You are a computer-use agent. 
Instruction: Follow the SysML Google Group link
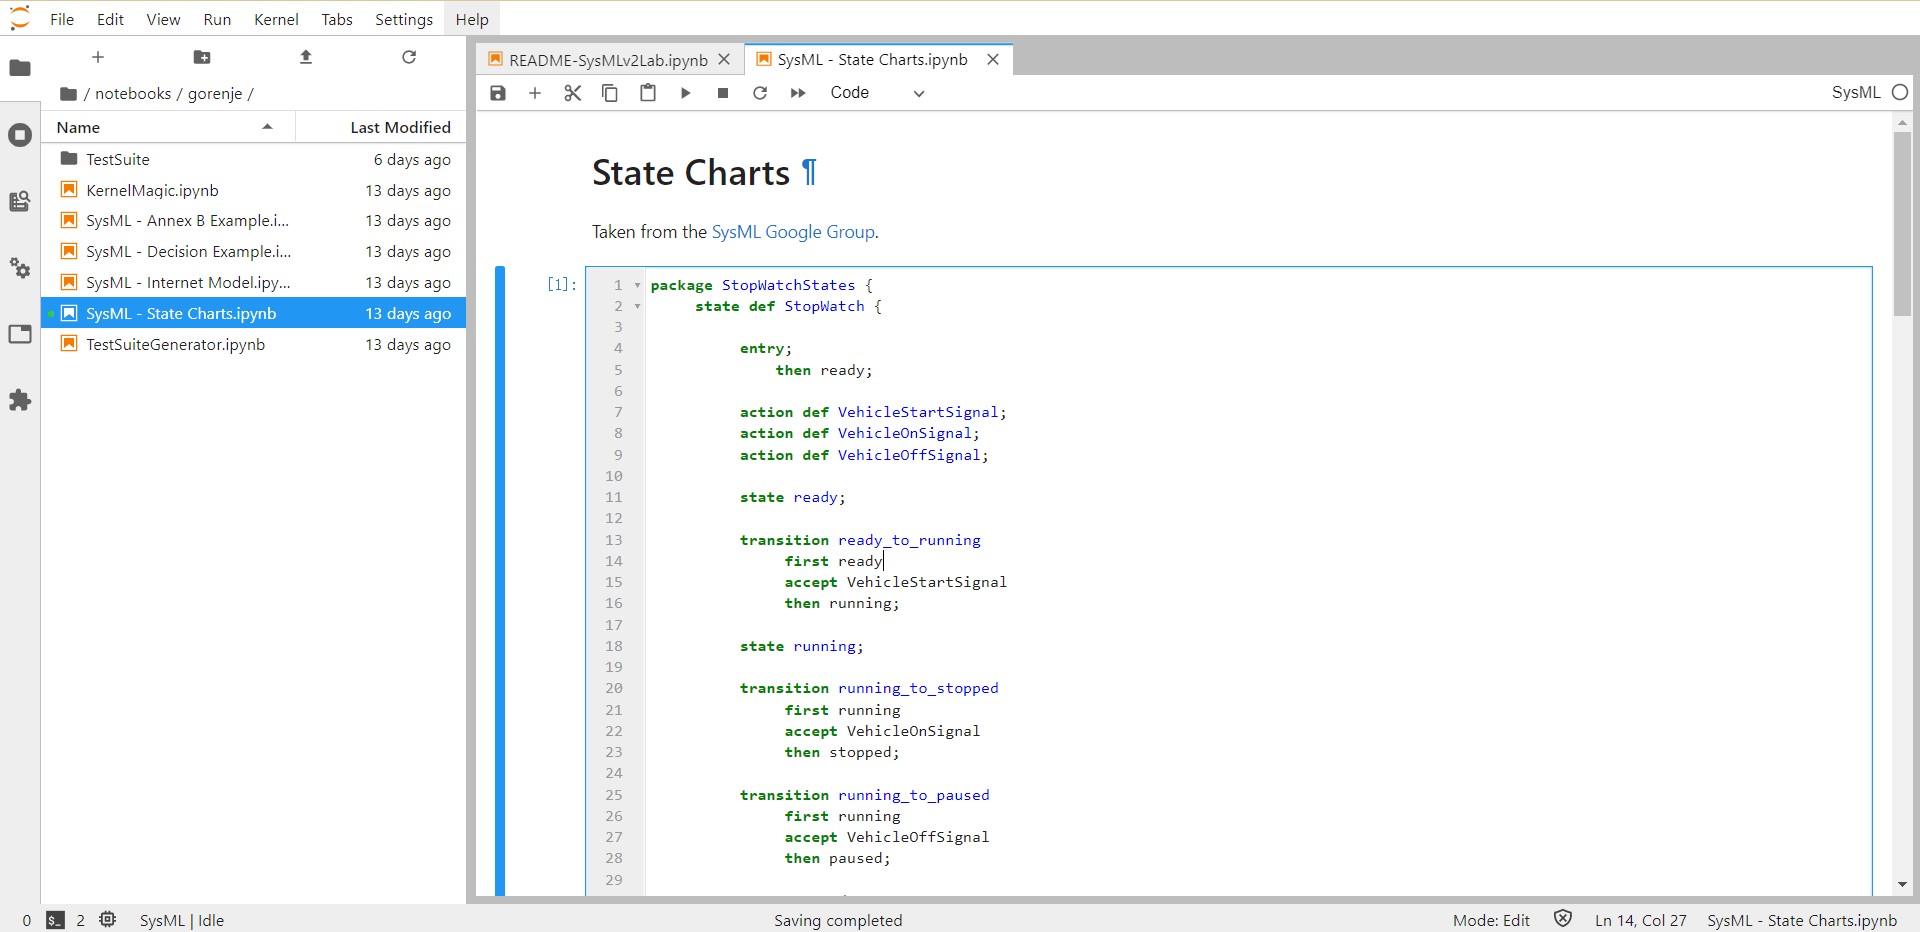click(793, 232)
